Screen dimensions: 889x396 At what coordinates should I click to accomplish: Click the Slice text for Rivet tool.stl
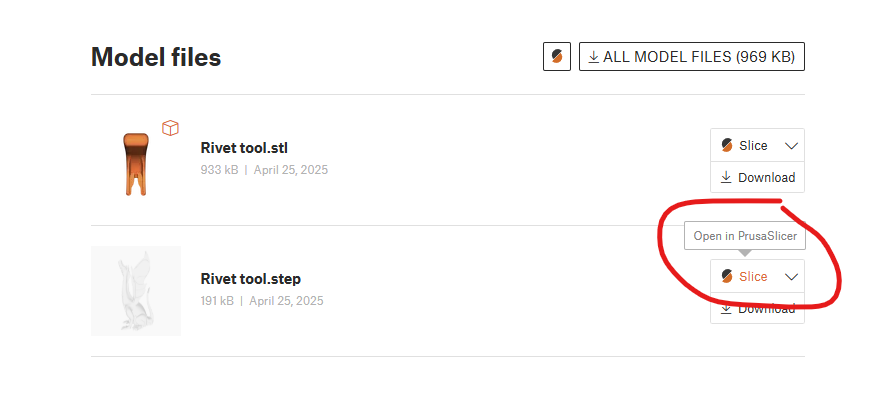[x=753, y=146]
